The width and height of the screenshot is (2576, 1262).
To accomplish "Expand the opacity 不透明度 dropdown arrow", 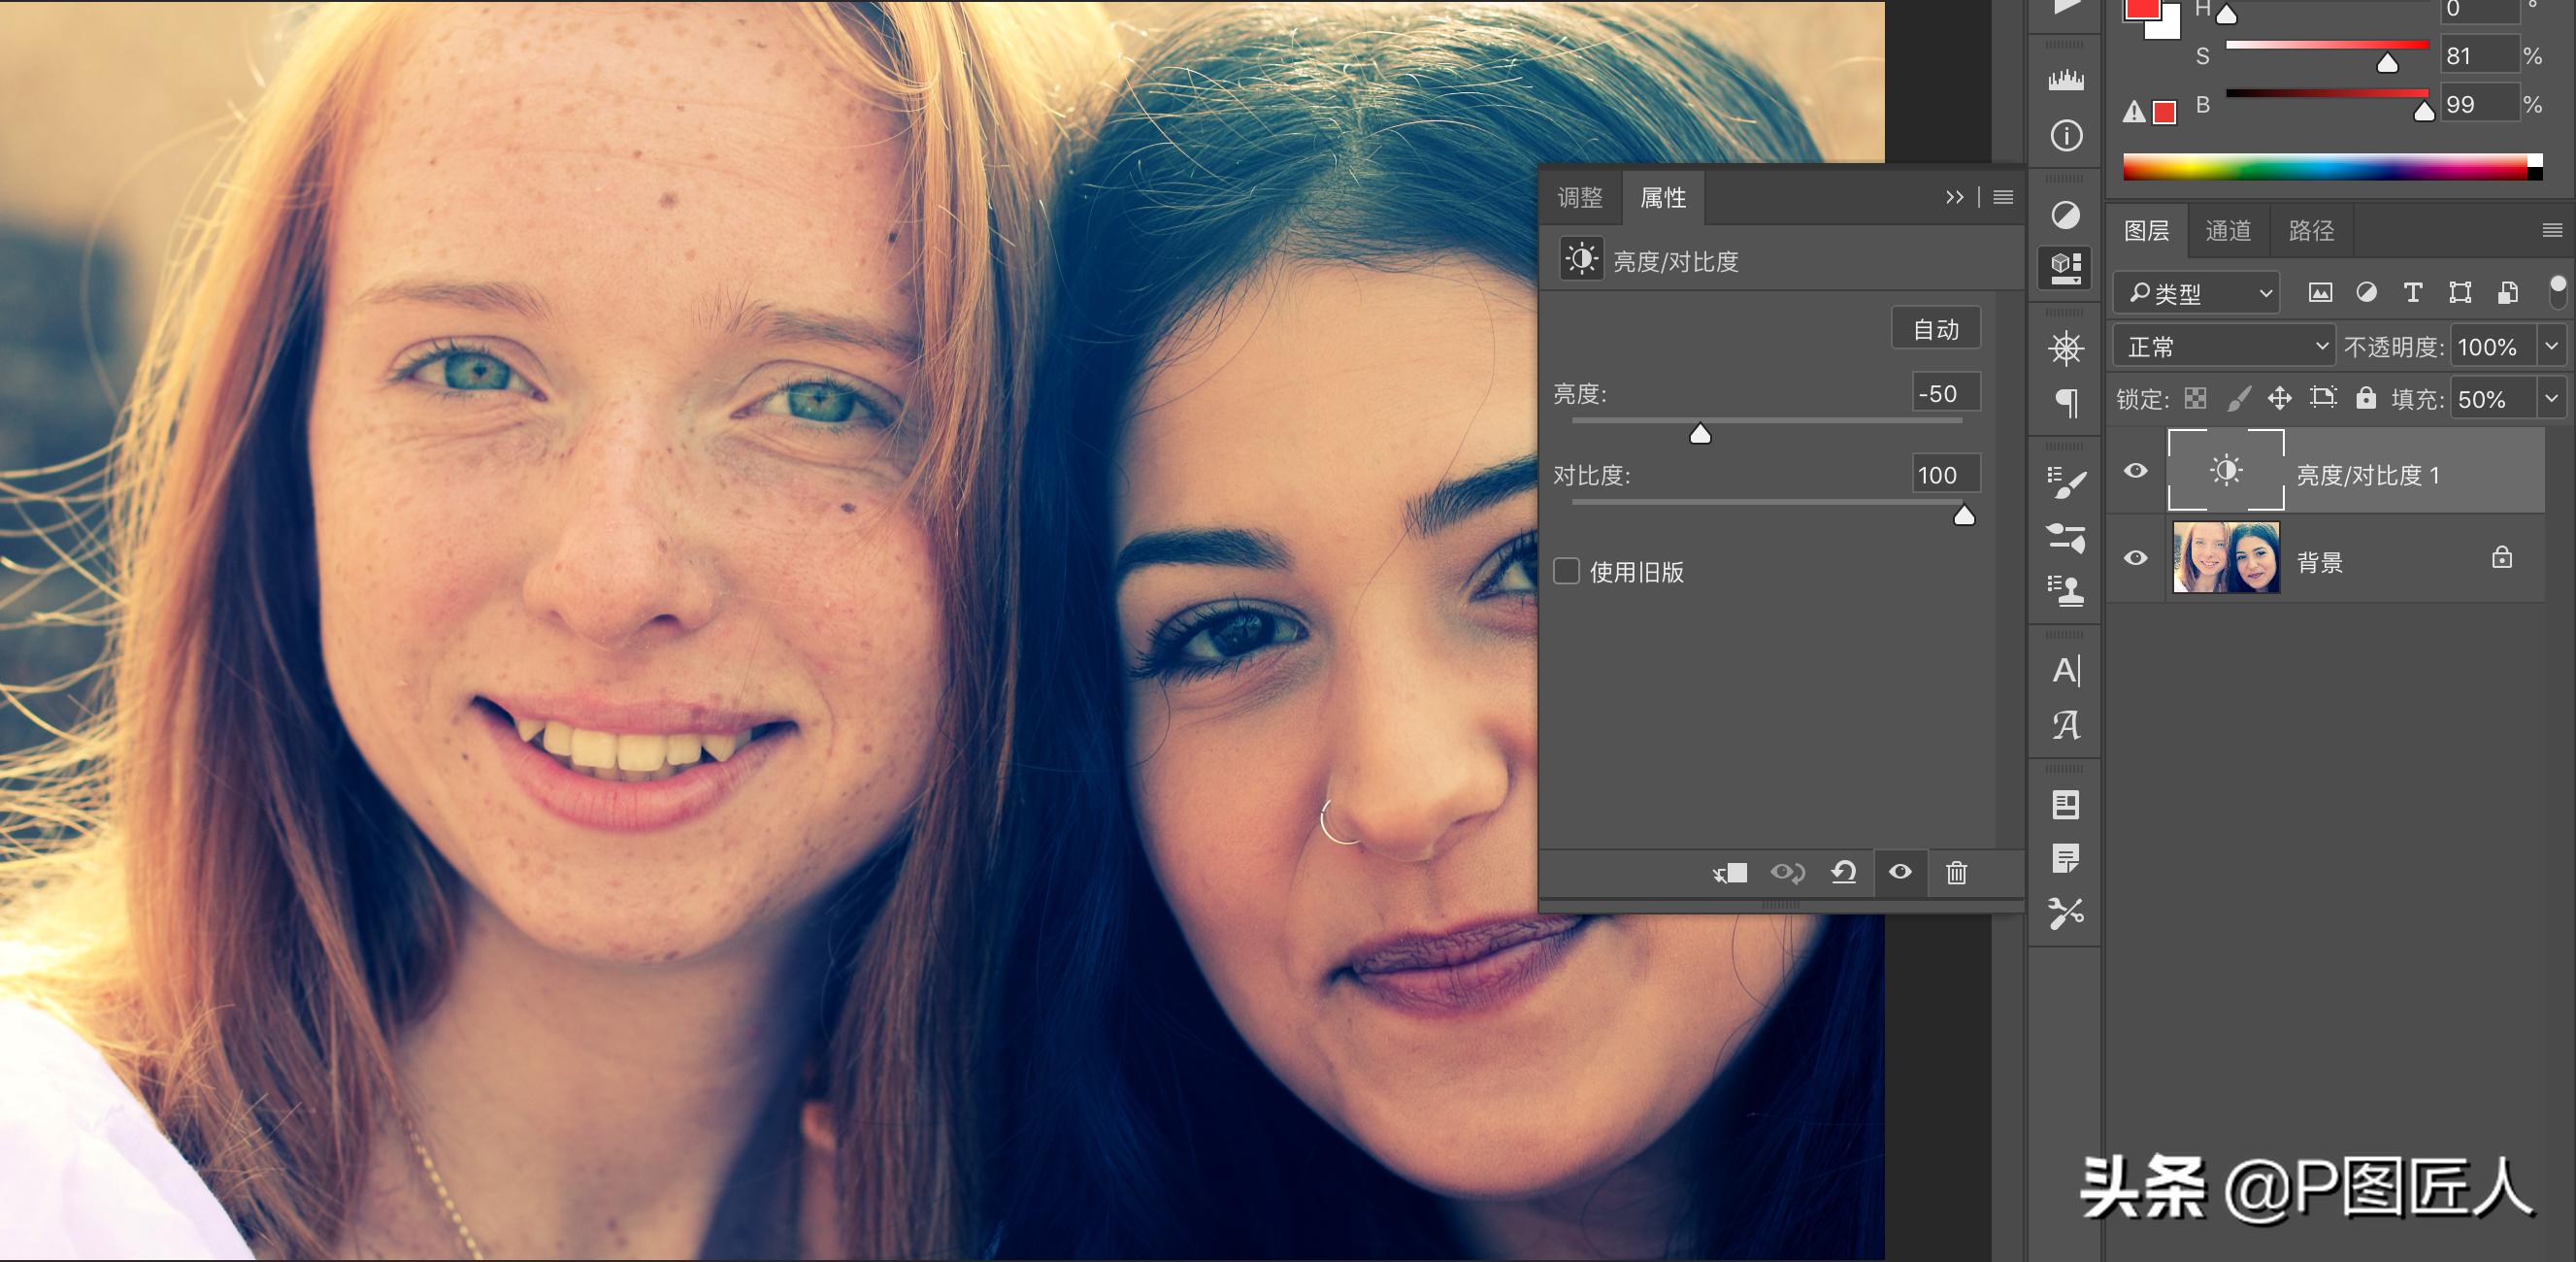I will (x=2551, y=346).
